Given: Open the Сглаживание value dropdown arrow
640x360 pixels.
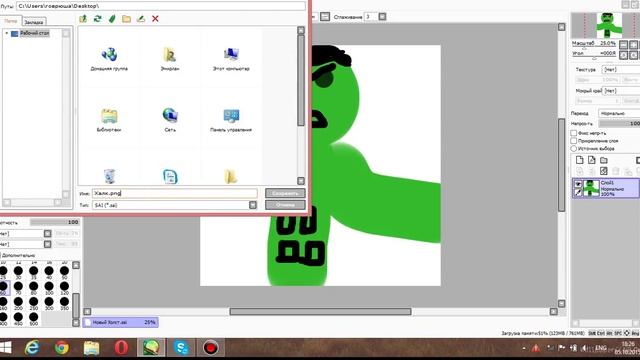Looking at the screenshot, I should (x=382, y=17).
